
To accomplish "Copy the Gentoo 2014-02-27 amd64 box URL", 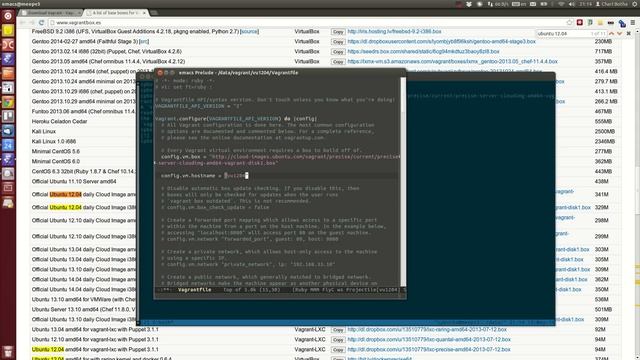I will coord(338,42).
